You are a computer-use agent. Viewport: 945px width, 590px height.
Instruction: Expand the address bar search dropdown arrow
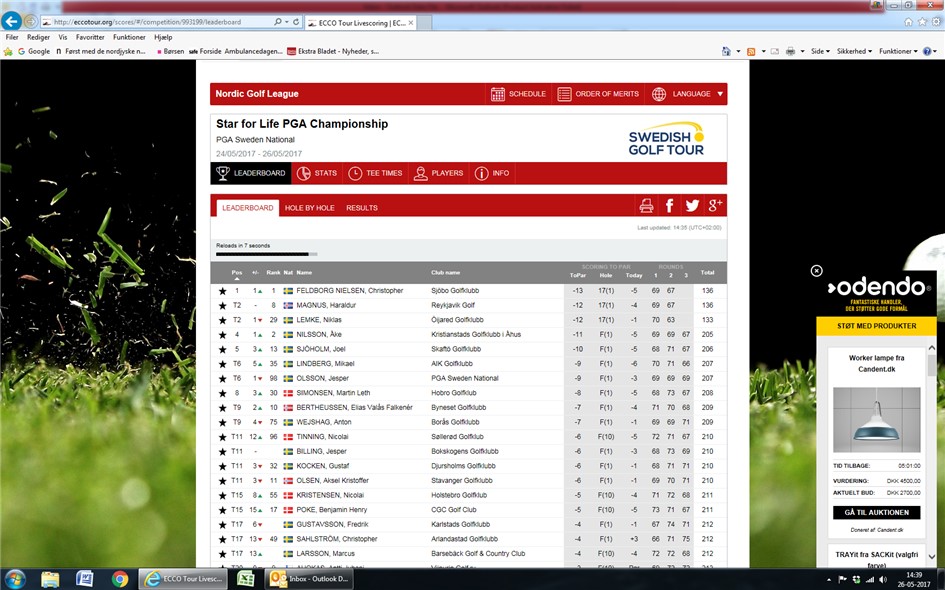pos(286,22)
